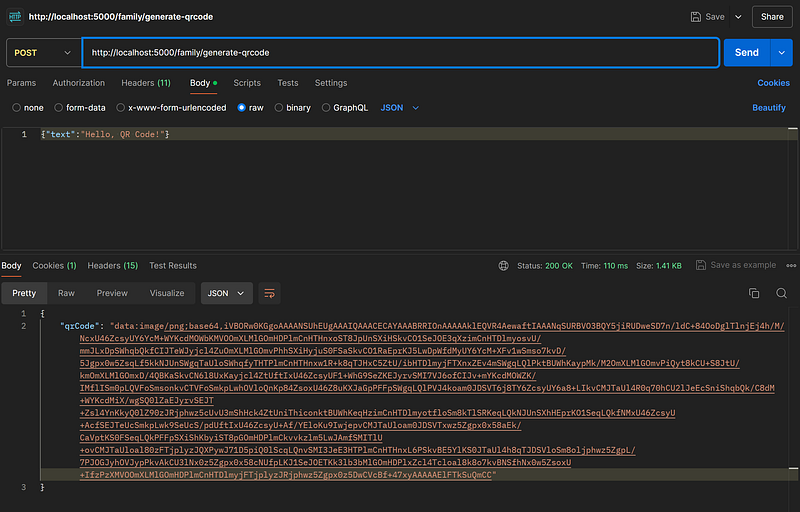The width and height of the screenshot is (800, 512).
Task: Switch to Preview response view
Action: tap(112, 293)
